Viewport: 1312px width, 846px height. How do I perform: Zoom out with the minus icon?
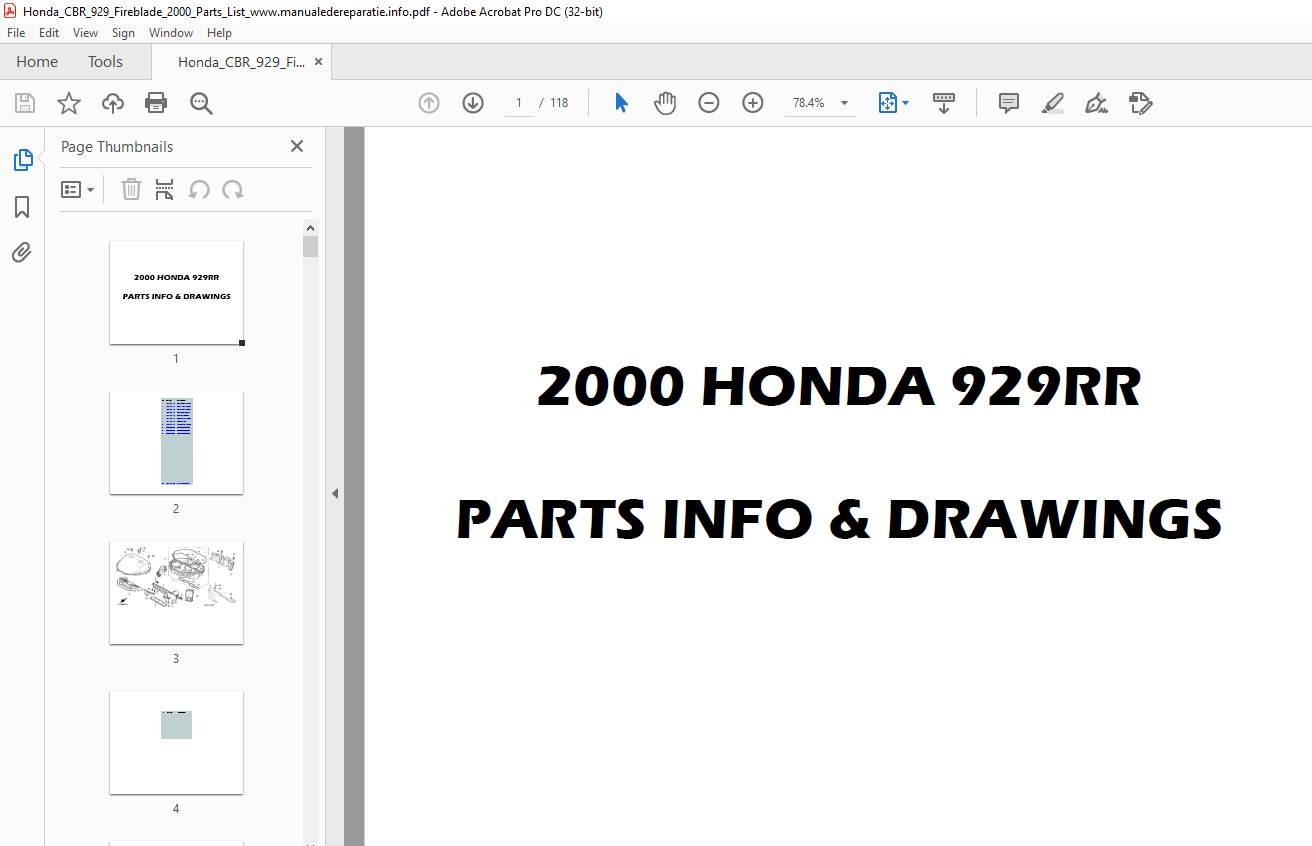[x=709, y=103]
